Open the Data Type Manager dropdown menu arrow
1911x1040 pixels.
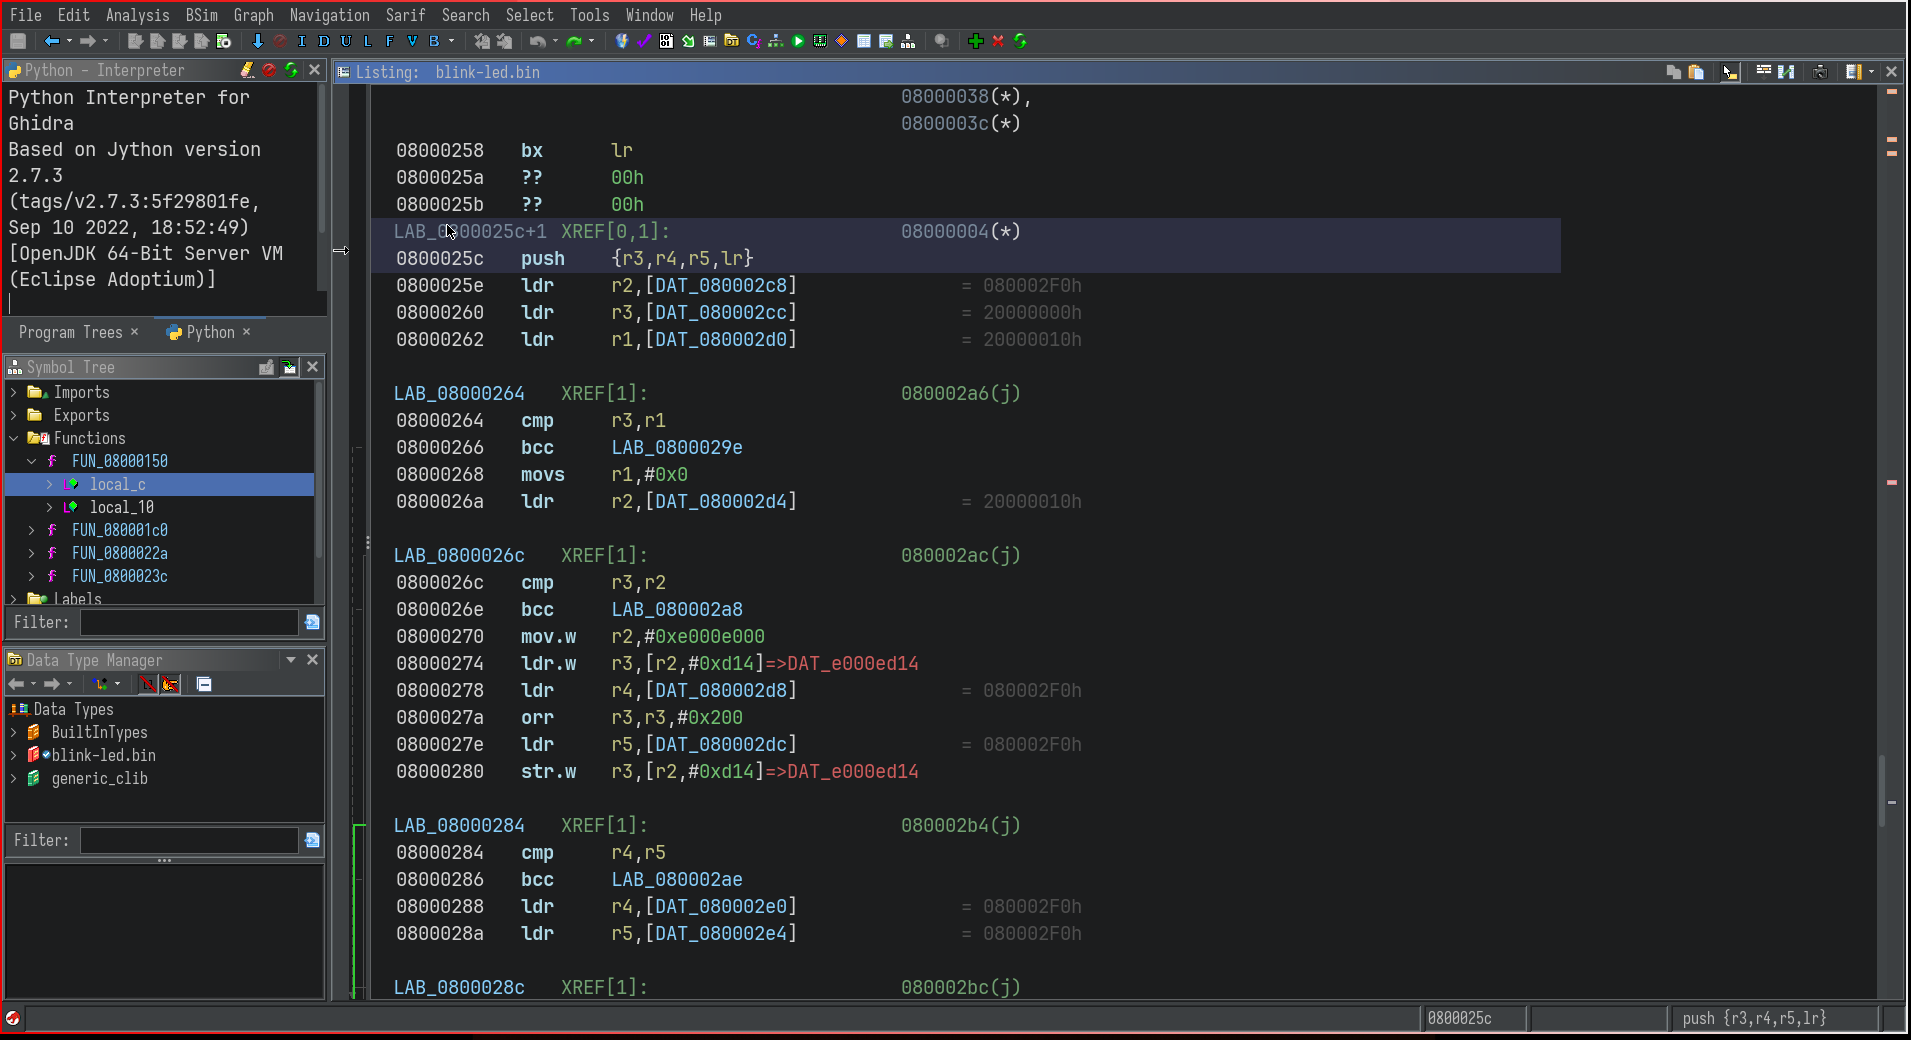pyautogui.click(x=291, y=660)
